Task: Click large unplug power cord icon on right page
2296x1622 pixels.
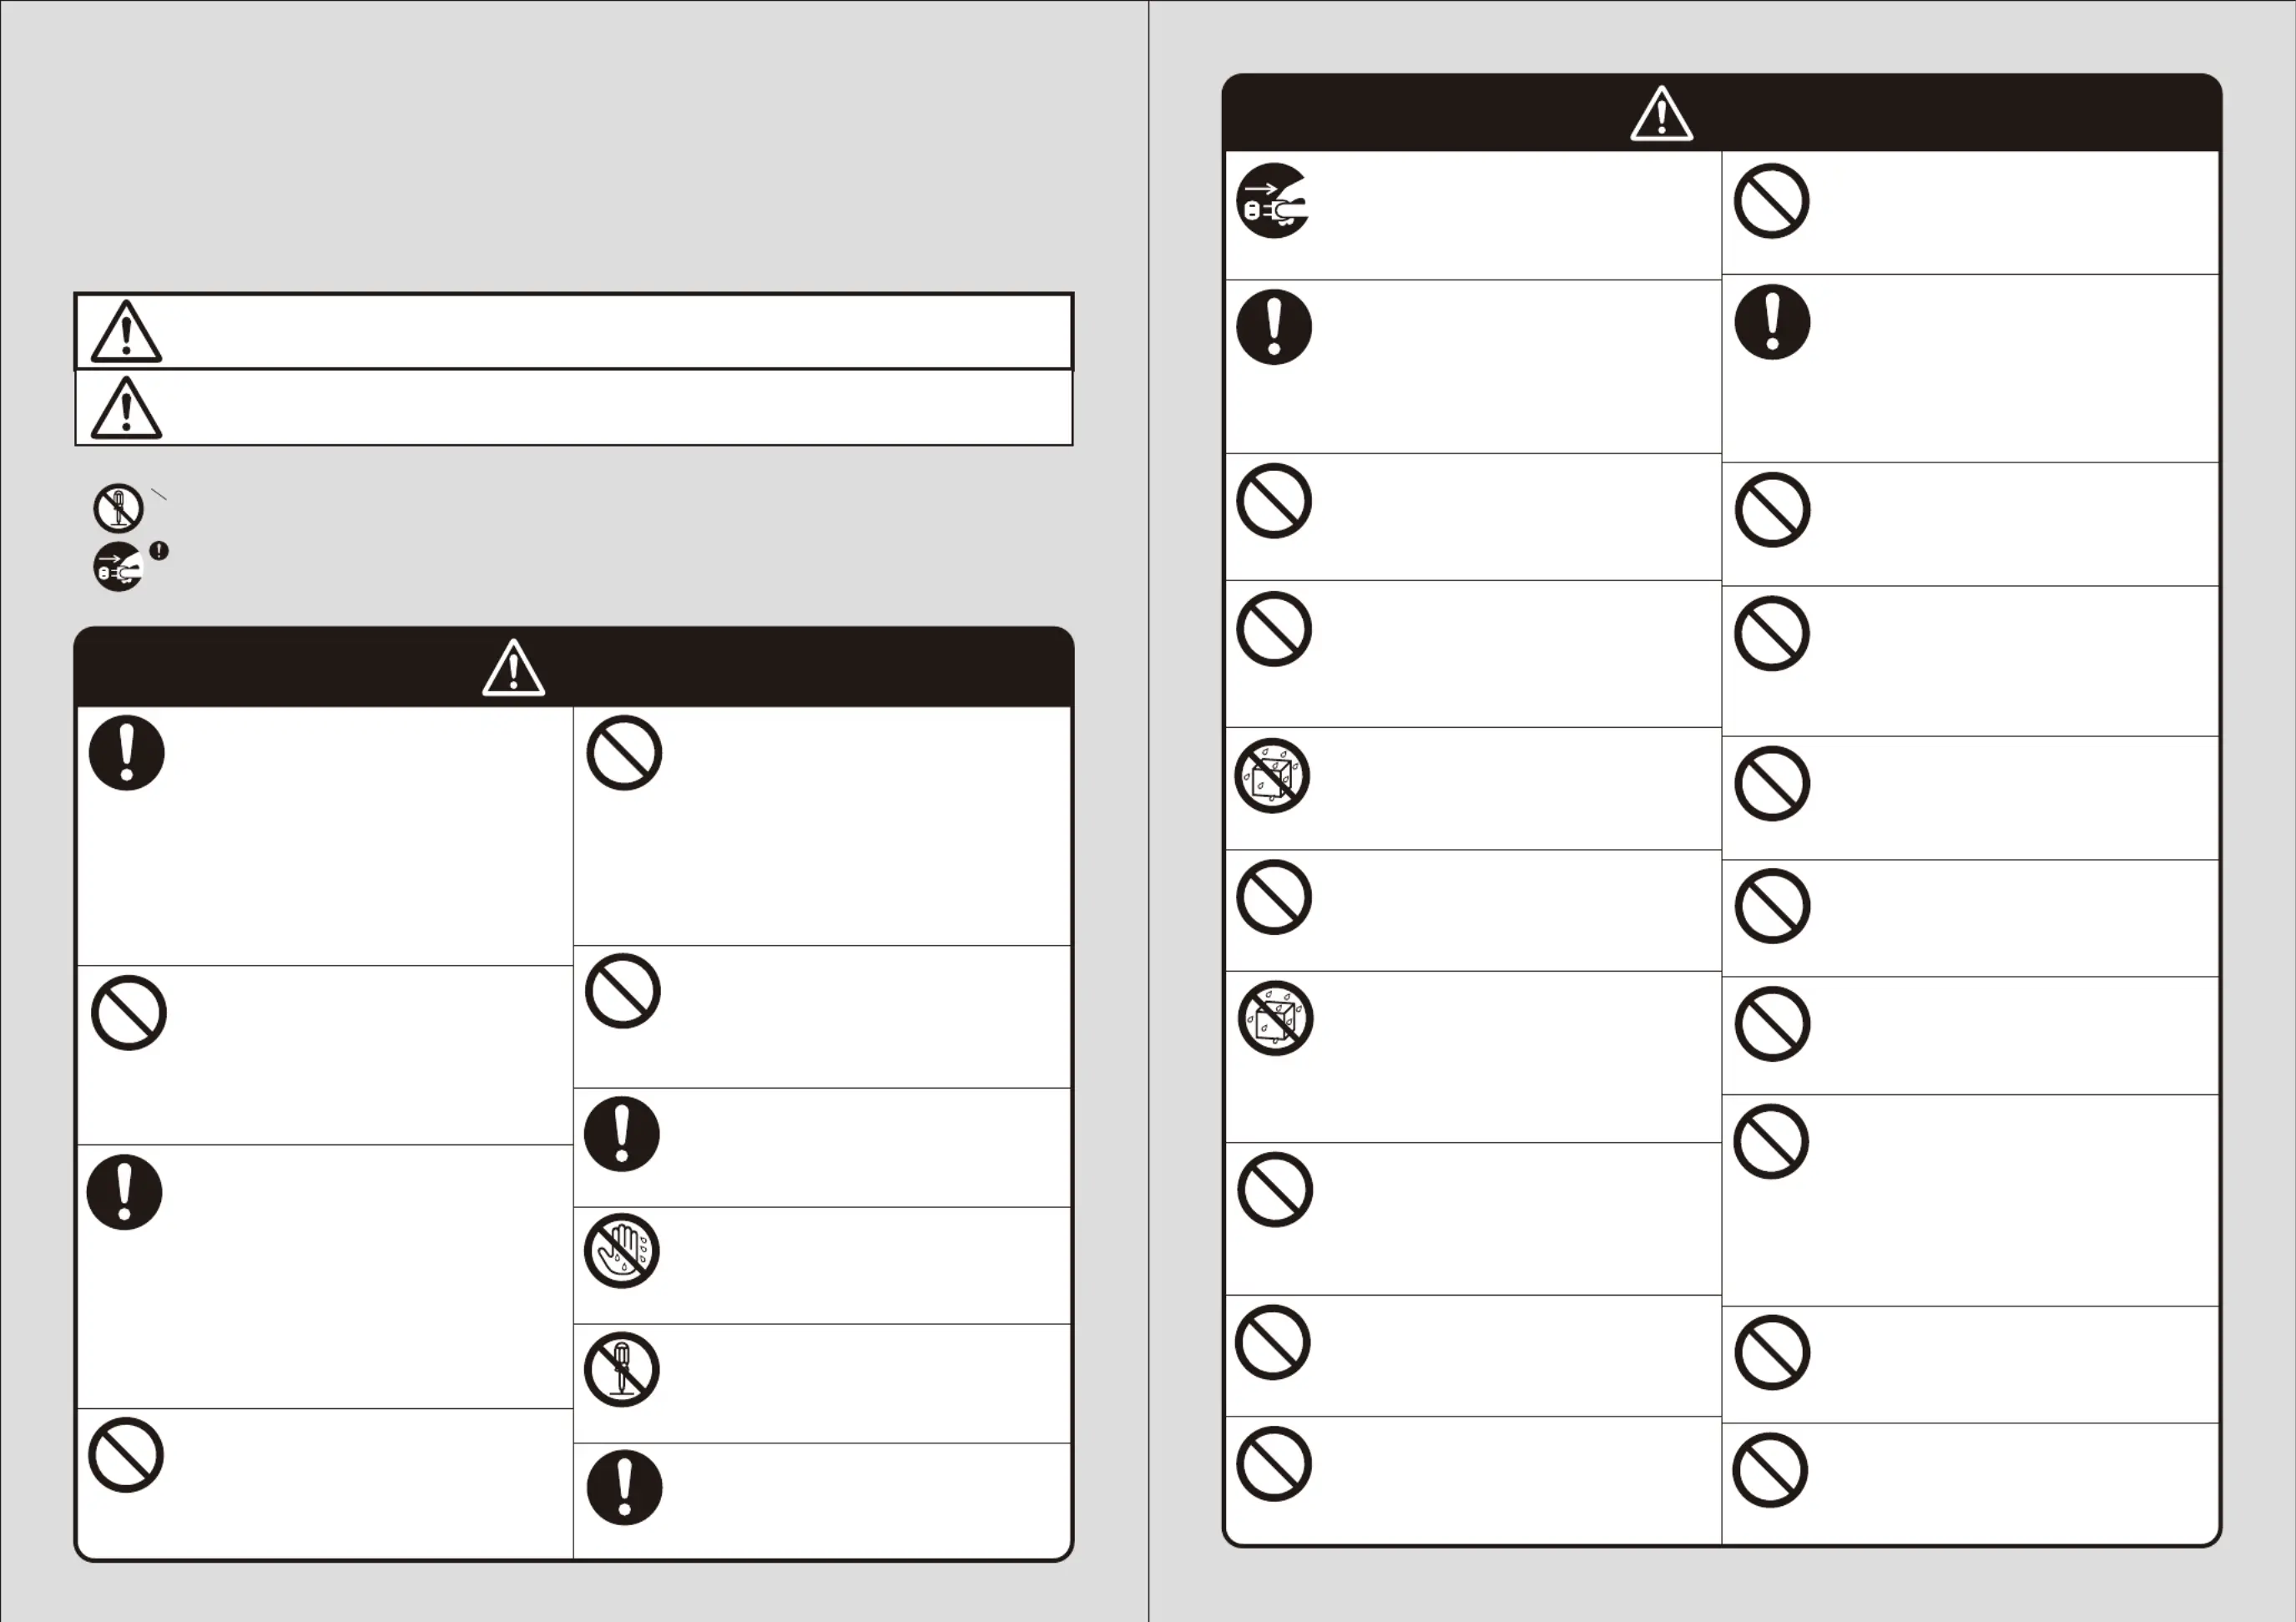Action: click(x=1273, y=201)
